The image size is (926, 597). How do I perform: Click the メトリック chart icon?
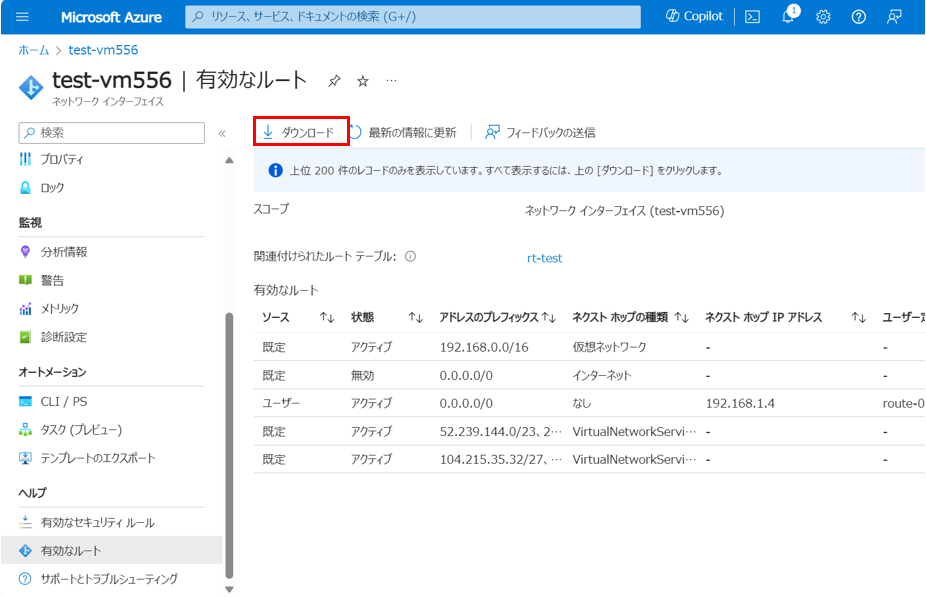(25, 309)
